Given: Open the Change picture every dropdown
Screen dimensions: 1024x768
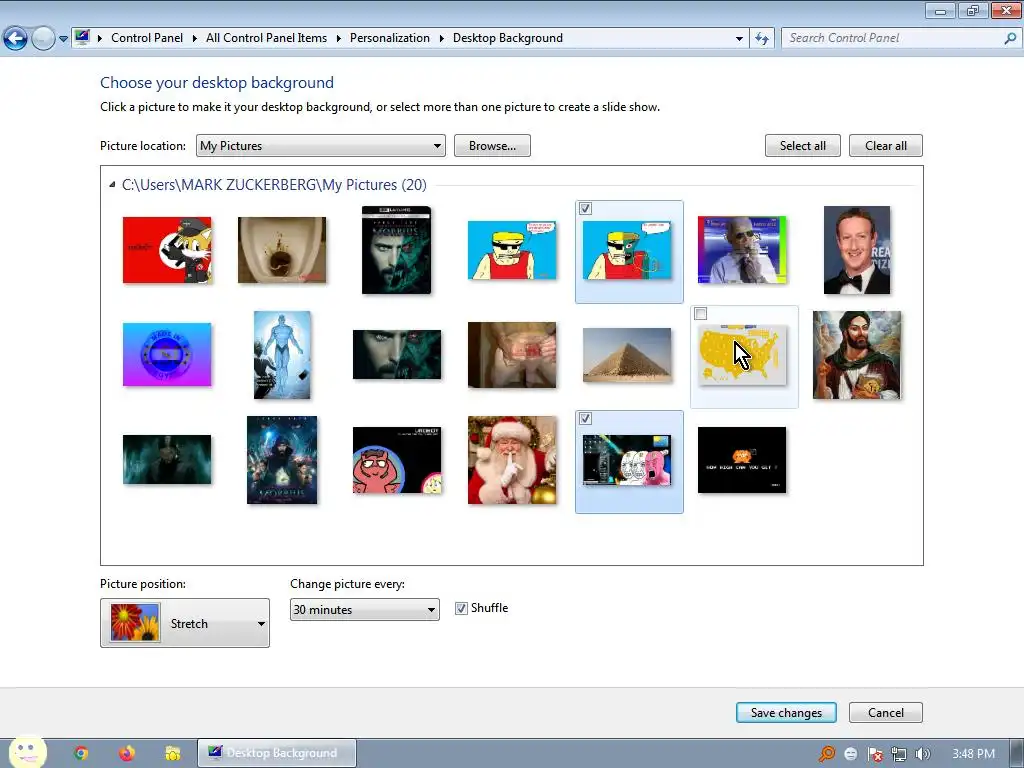Looking at the screenshot, I should [364, 609].
